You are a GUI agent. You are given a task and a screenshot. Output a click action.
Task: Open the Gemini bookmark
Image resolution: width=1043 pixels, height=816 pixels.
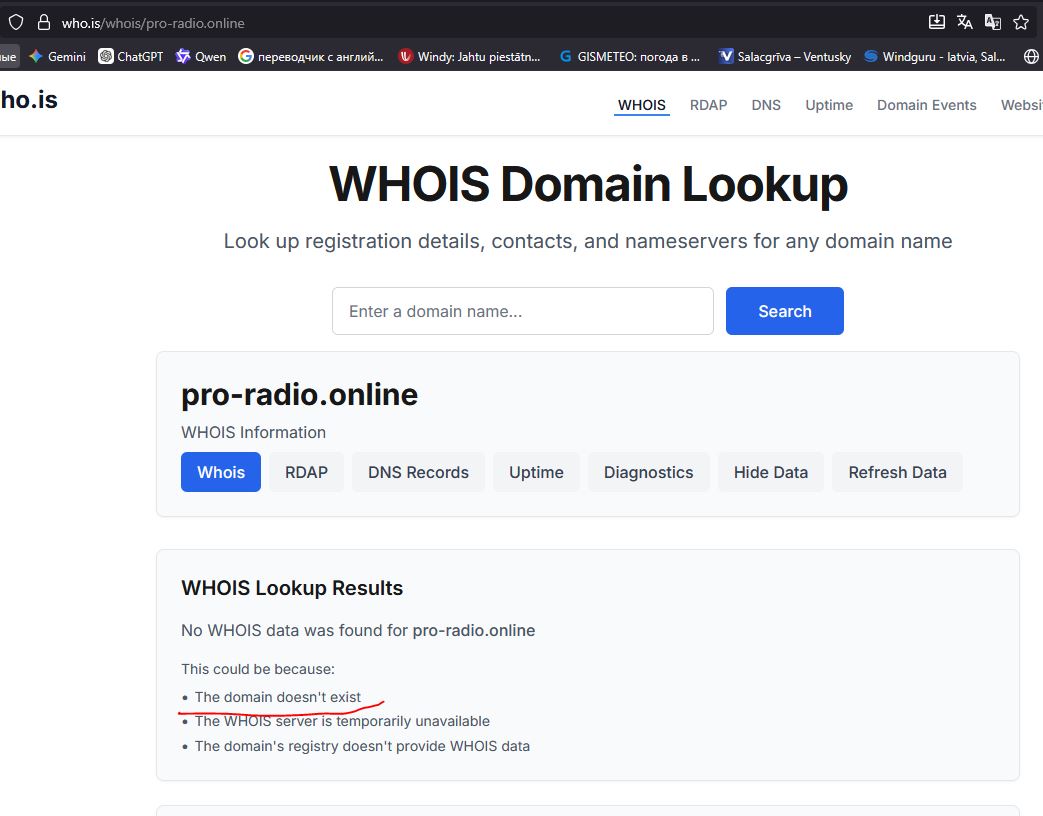pyautogui.click(x=57, y=57)
